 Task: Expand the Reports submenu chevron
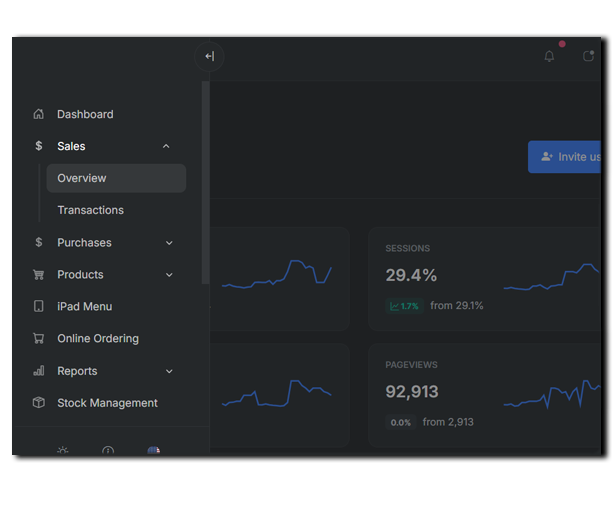[x=169, y=371]
